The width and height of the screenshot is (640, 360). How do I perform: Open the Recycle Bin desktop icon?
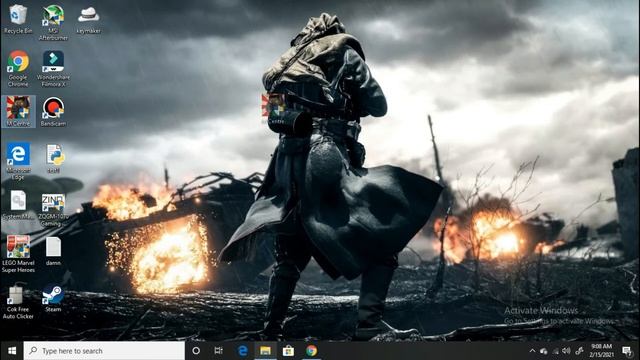(18, 19)
